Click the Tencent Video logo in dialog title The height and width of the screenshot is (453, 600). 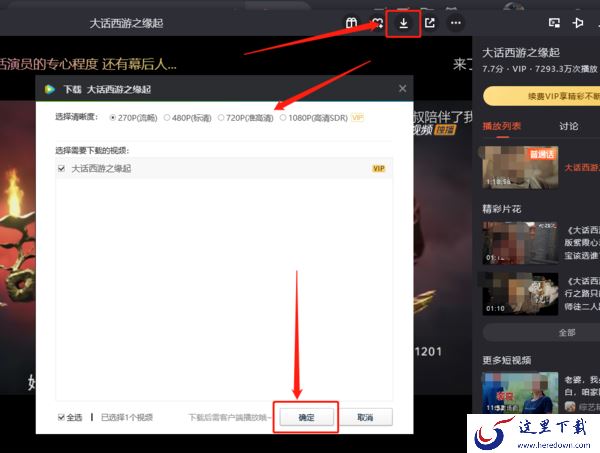pos(49,89)
